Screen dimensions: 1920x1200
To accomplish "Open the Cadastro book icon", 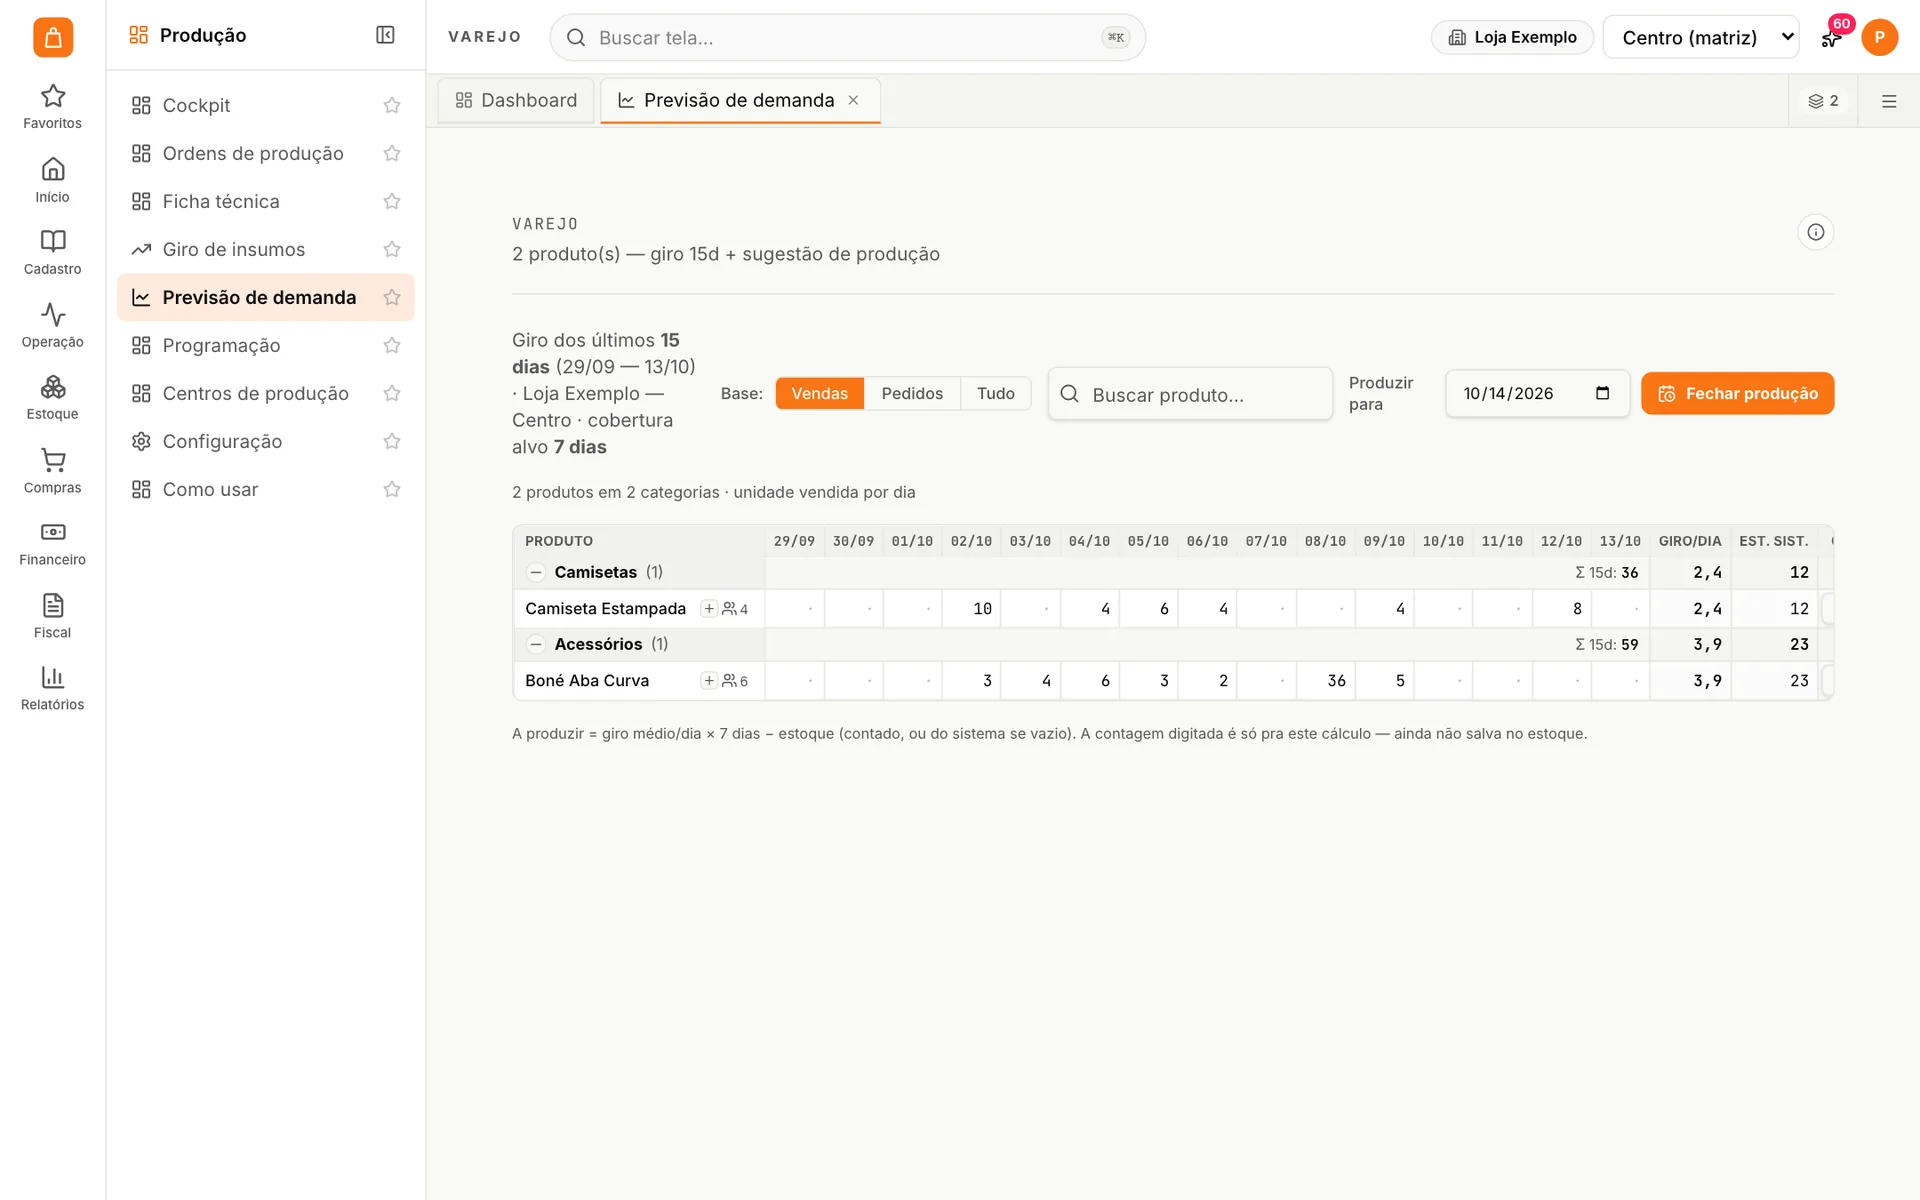I will [x=52, y=252].
